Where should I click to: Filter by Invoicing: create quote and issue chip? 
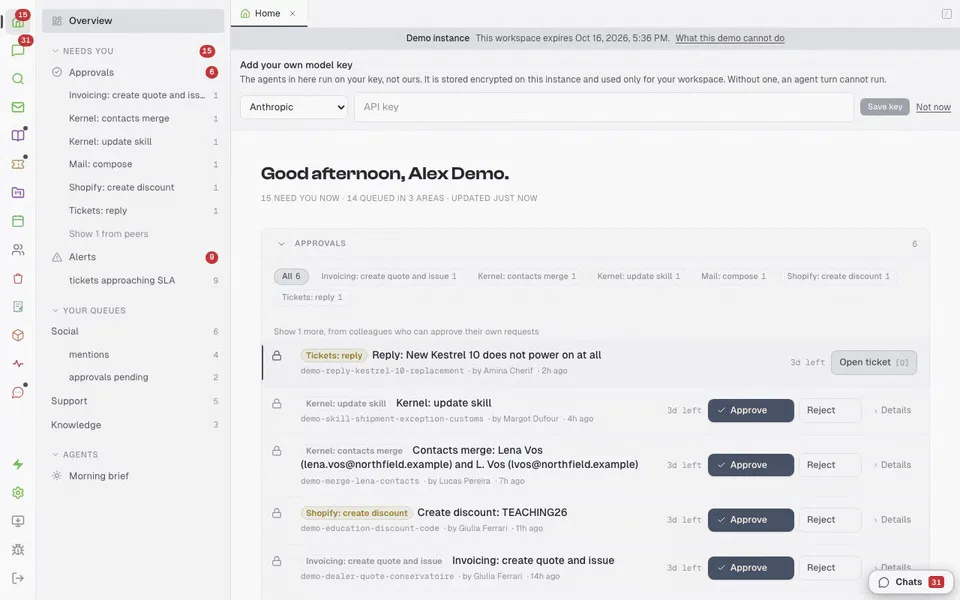(x=389, y=276)
